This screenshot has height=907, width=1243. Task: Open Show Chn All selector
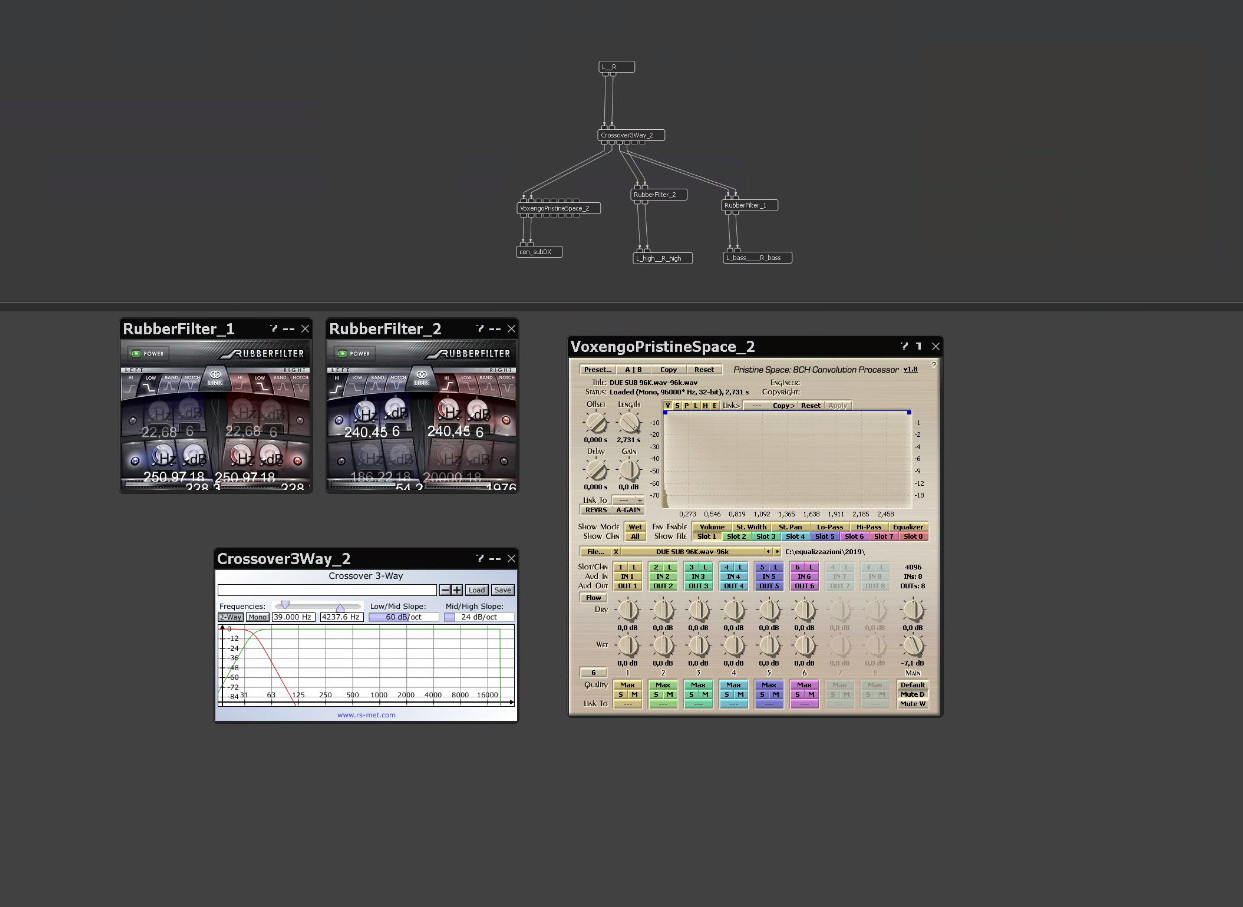coord(635,536)
